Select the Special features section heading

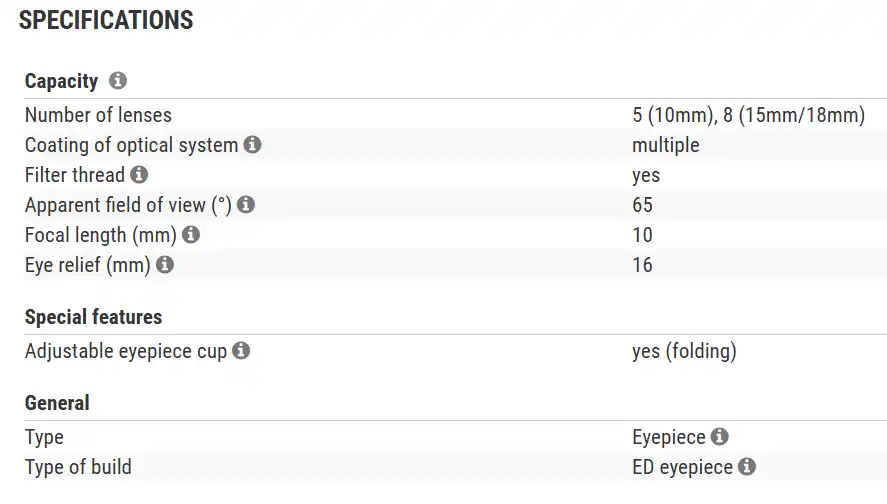click(x=93, y=317)
